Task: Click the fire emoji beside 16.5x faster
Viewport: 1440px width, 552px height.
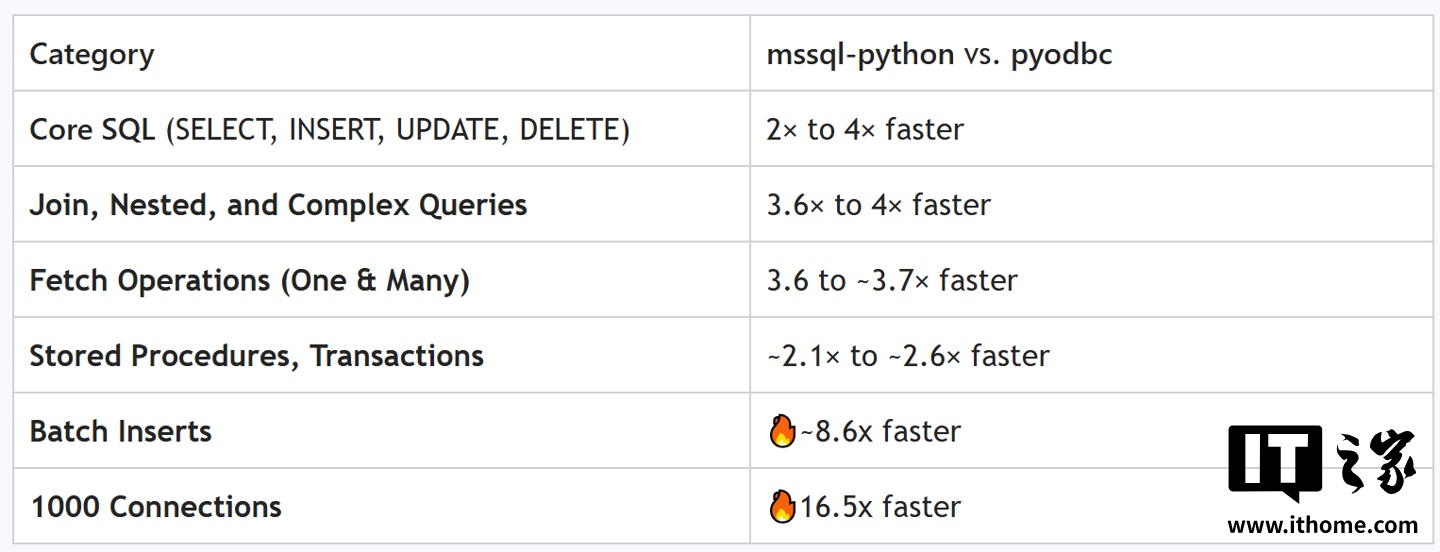Action: pos(782,507)
